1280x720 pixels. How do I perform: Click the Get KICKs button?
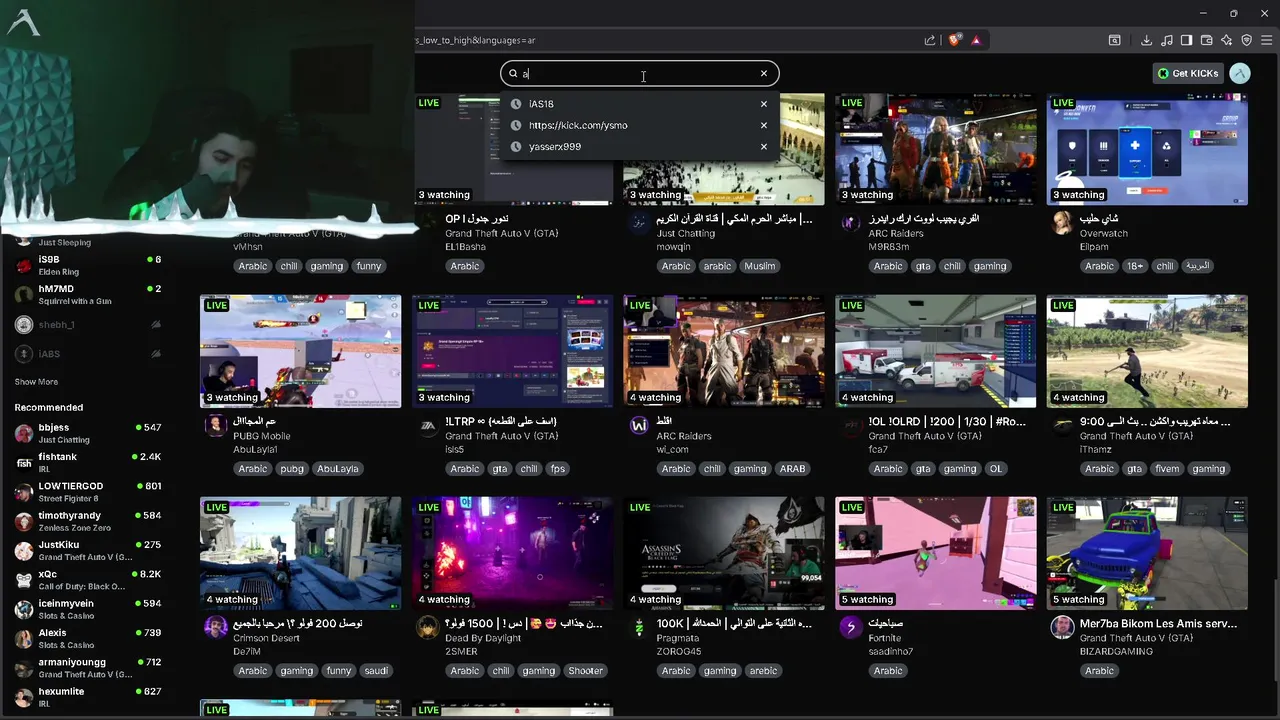click(x=1189, y=73)
